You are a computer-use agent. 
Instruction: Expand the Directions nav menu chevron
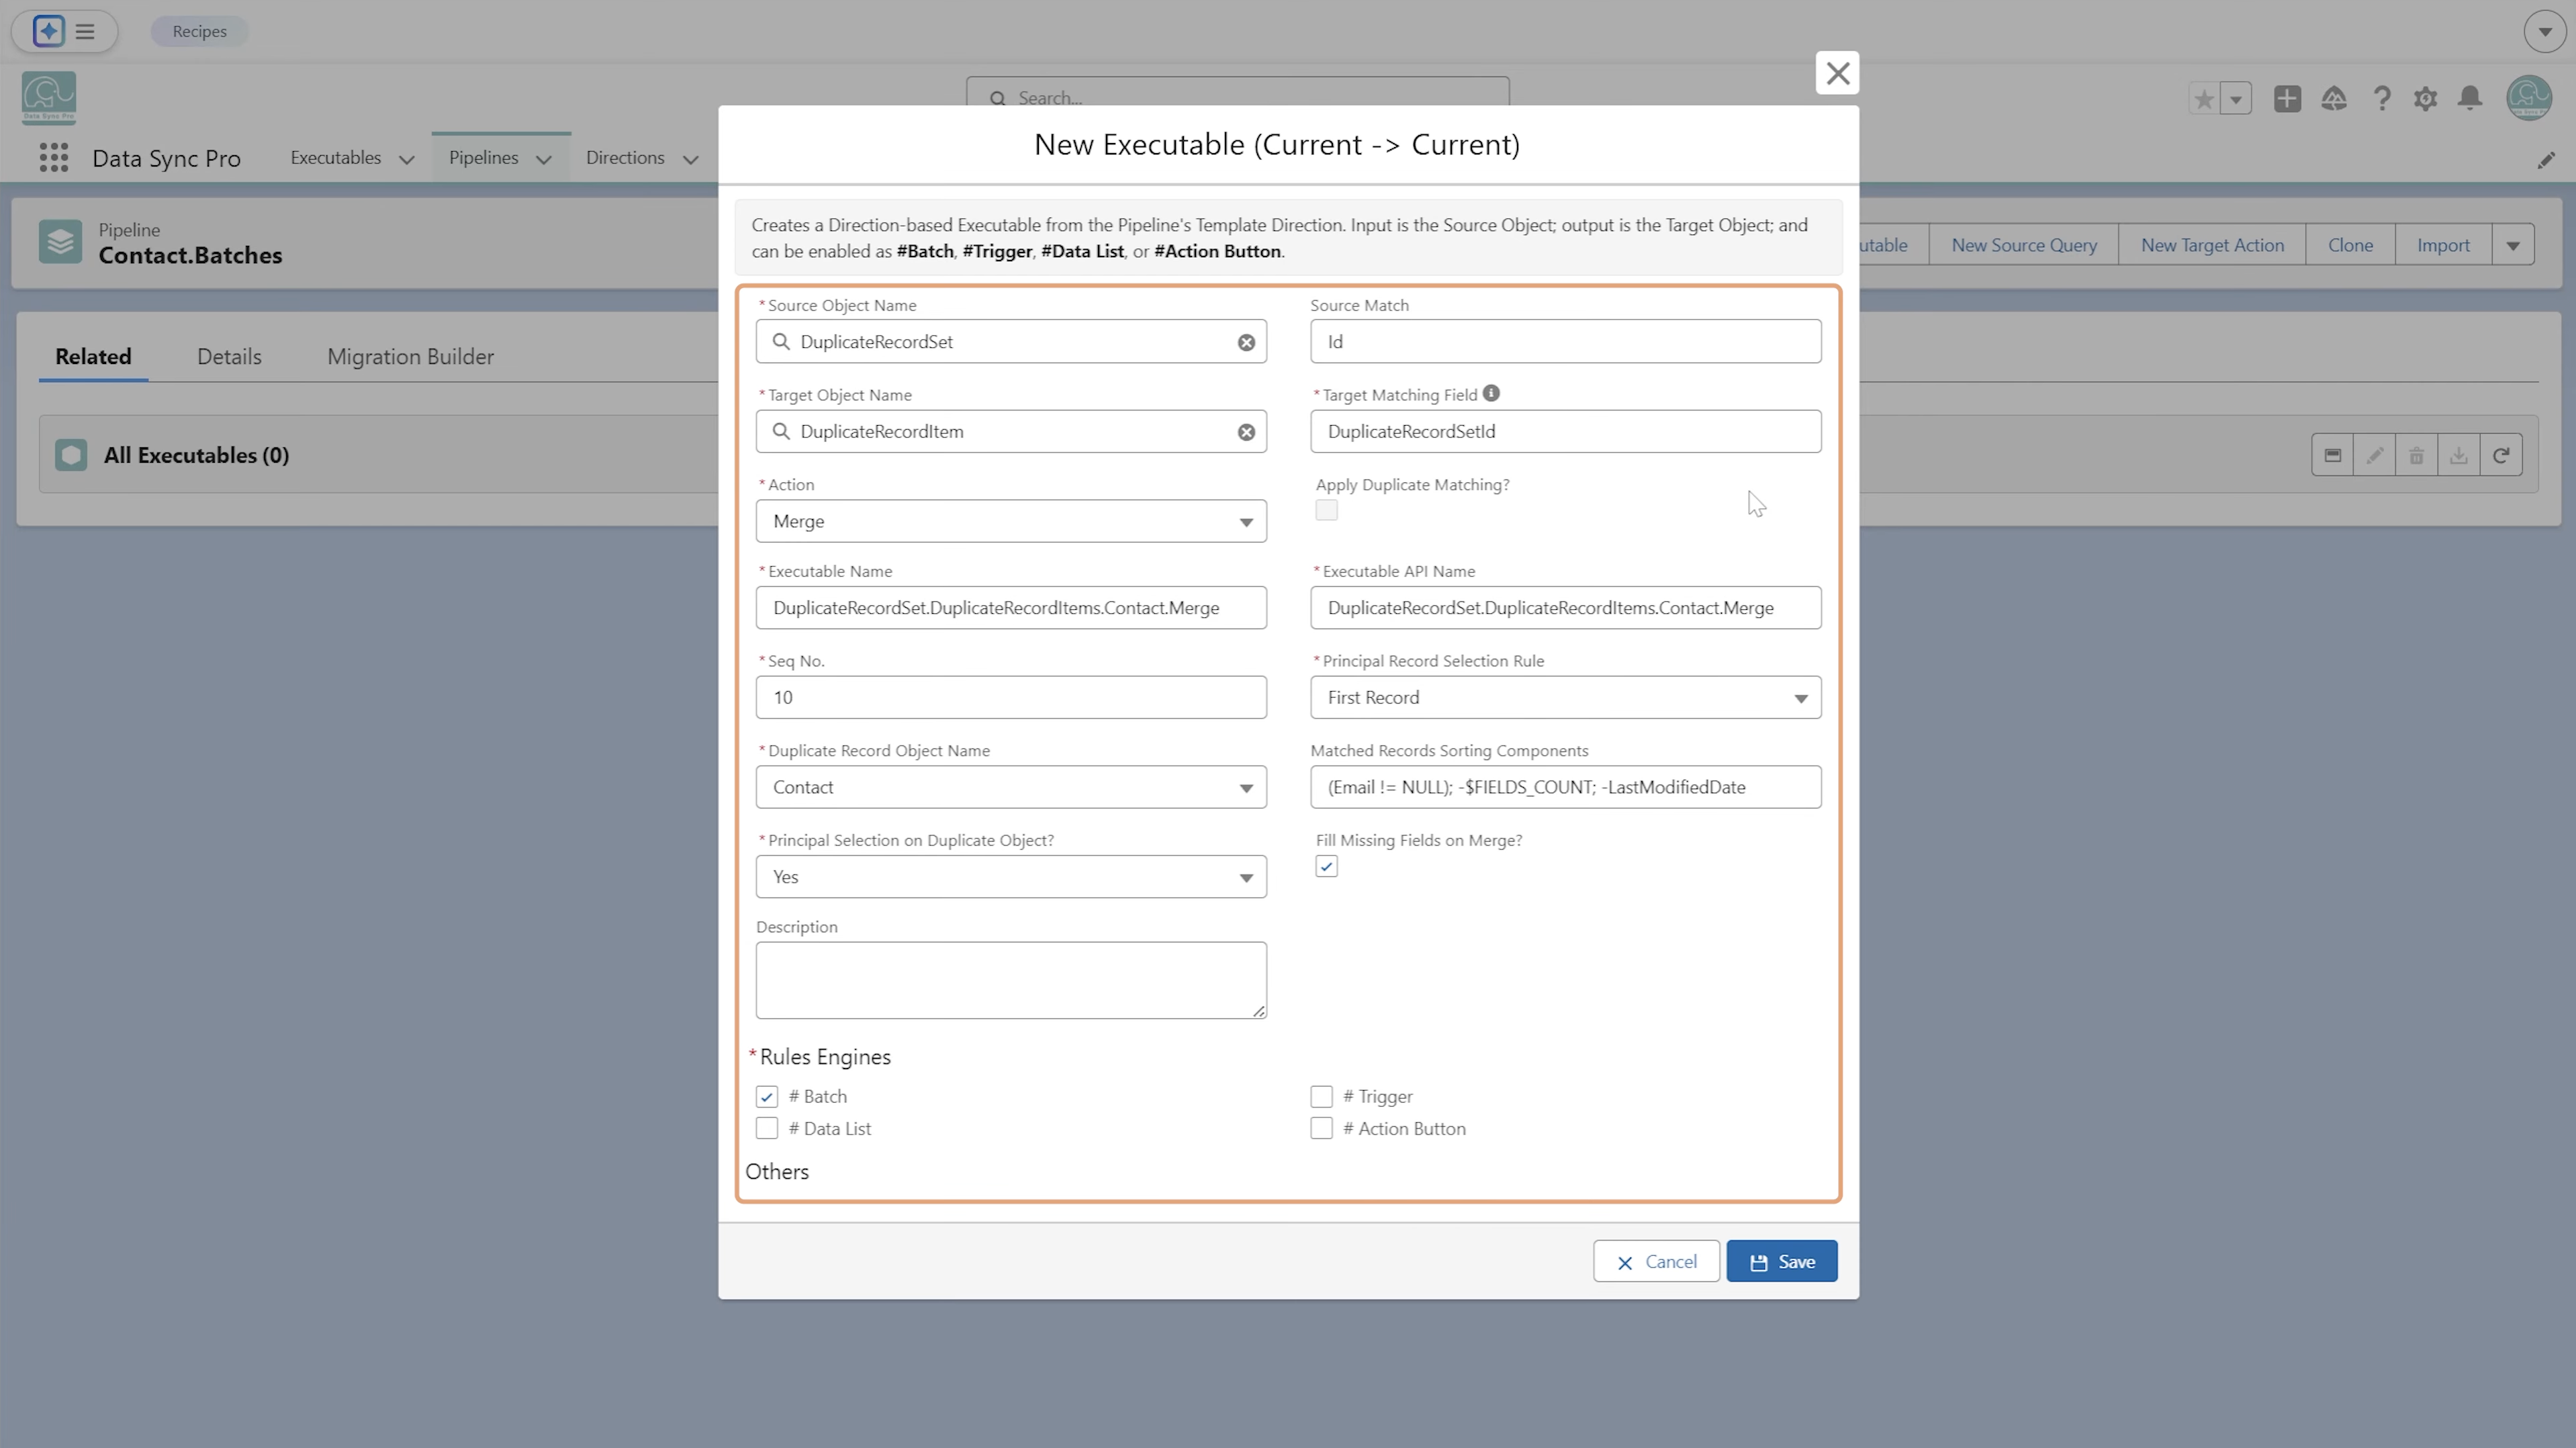690,160
